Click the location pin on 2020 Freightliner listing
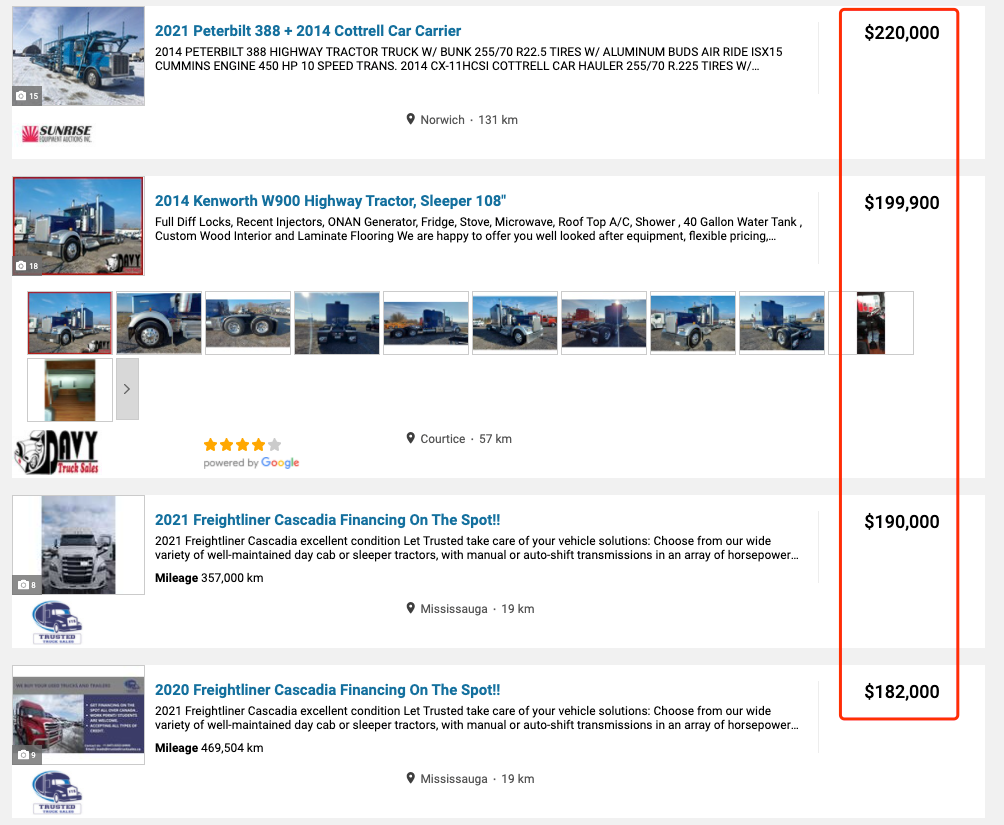 410,778
